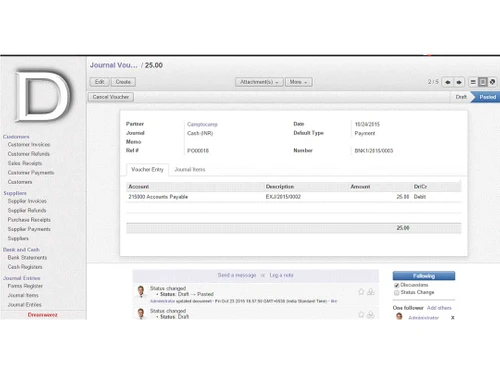Open the Suppliers item below Supplier Payments
Image resolution: width=500 pixels, height=375 pixels.
[18, 239]
